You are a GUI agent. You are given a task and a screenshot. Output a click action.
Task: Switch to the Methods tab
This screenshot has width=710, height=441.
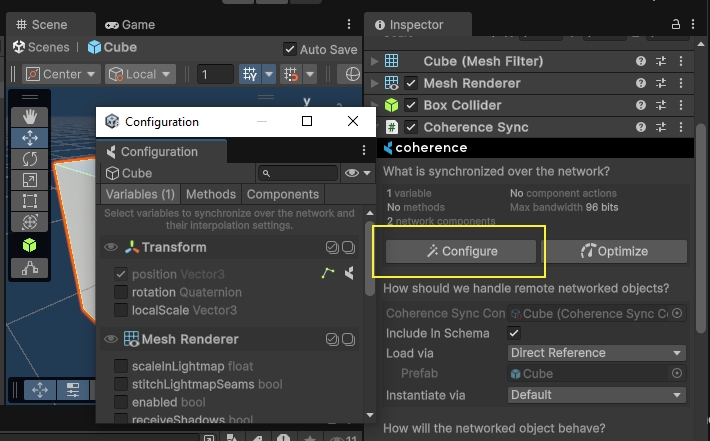tap(211, 194)
